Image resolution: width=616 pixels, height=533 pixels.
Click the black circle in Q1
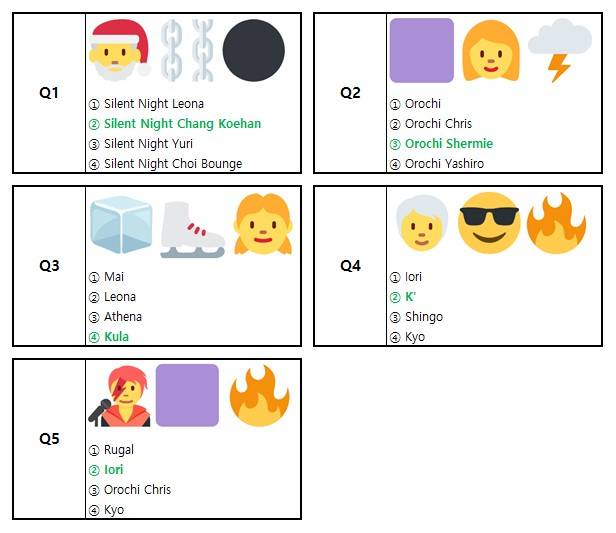pos(254,50)
